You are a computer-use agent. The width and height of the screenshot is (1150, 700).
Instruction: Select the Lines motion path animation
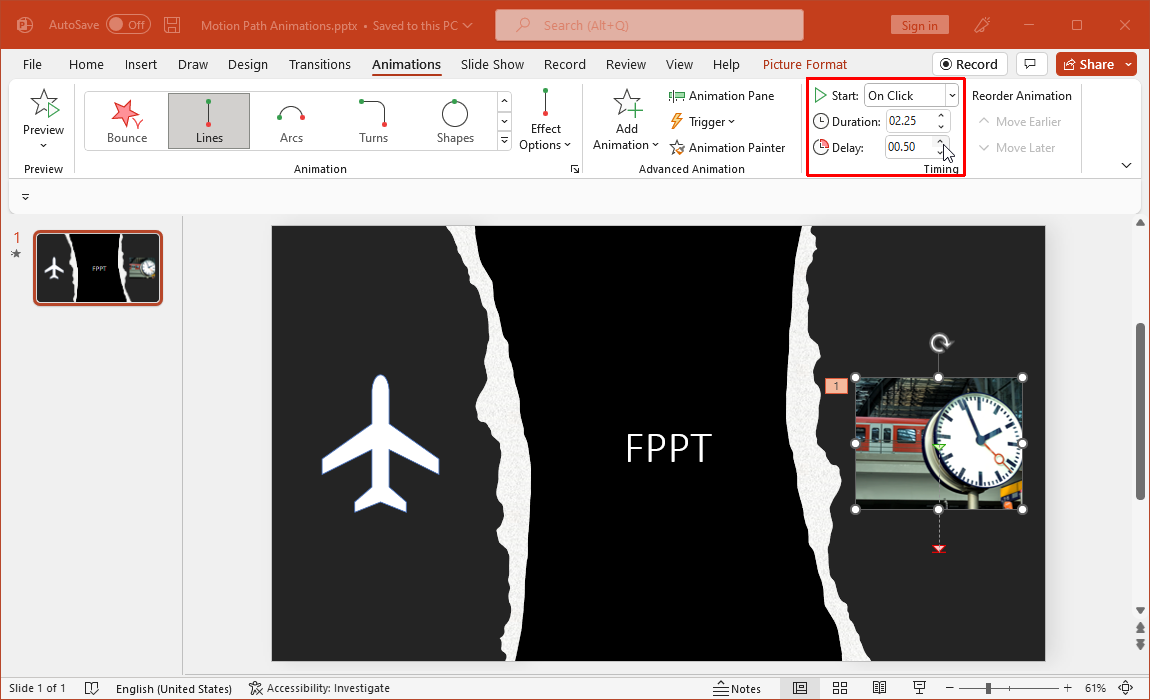209,121
